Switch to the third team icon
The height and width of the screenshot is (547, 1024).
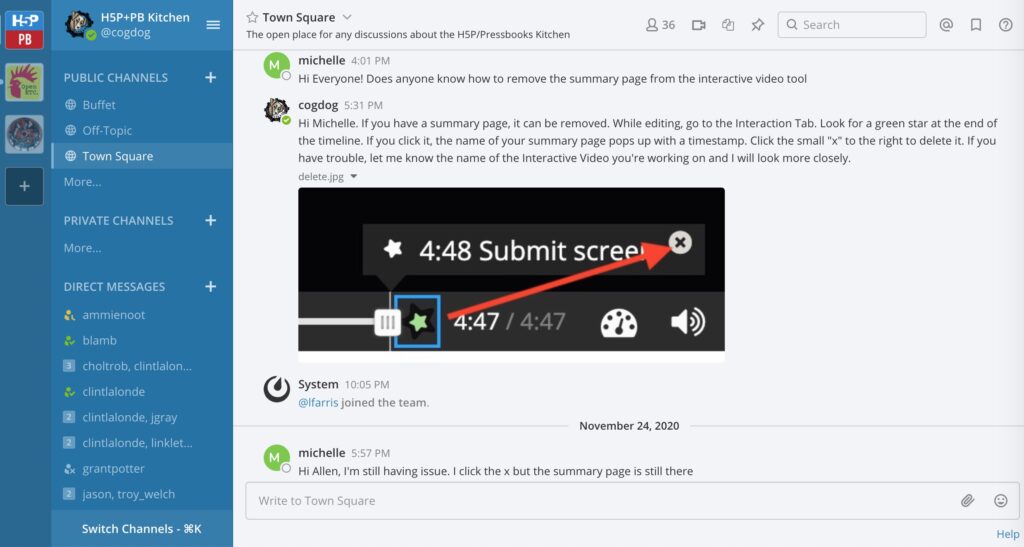[x=24, y=134]
